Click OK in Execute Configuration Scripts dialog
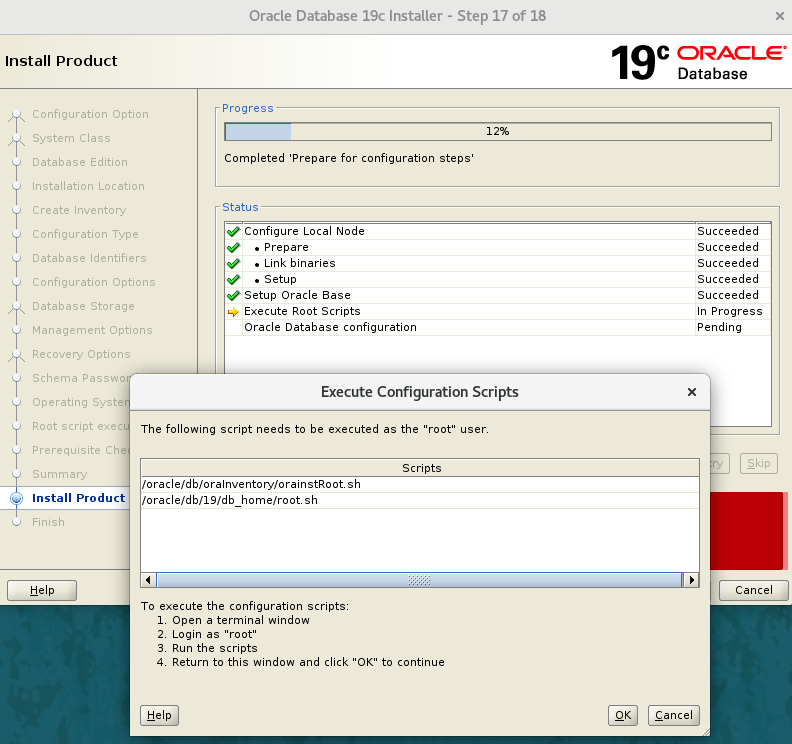The width and height of the screenshot is (792, 744). tap(622, 715)
